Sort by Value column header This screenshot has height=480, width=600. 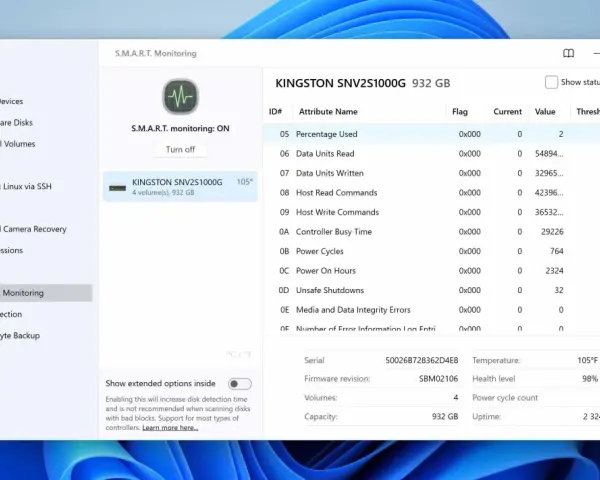coord(545,112)
